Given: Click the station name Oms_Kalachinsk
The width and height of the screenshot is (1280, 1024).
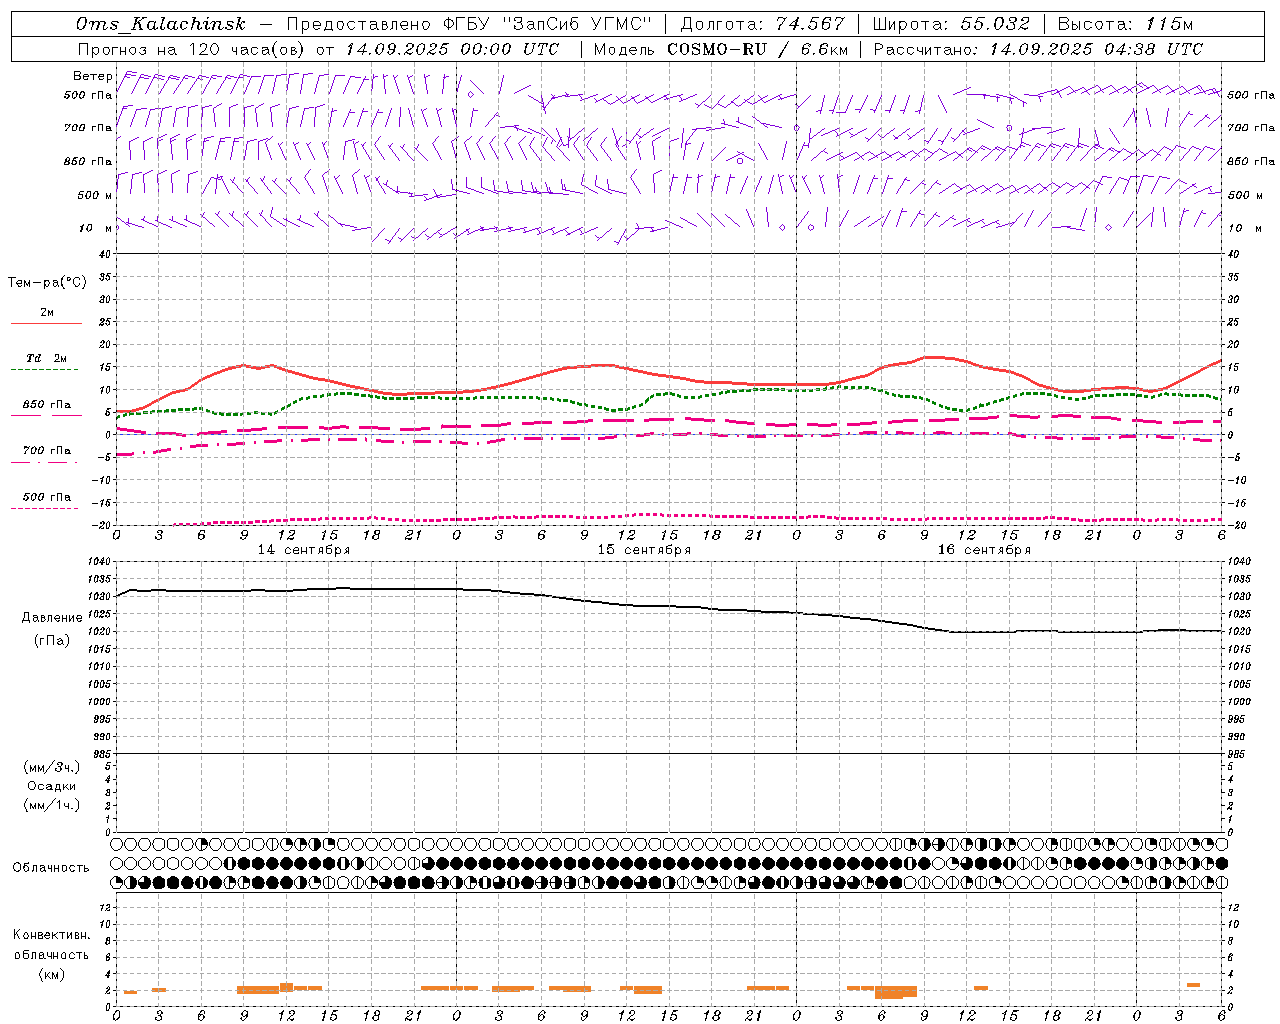Looking at the screenshot, I should tap(161, 24).
